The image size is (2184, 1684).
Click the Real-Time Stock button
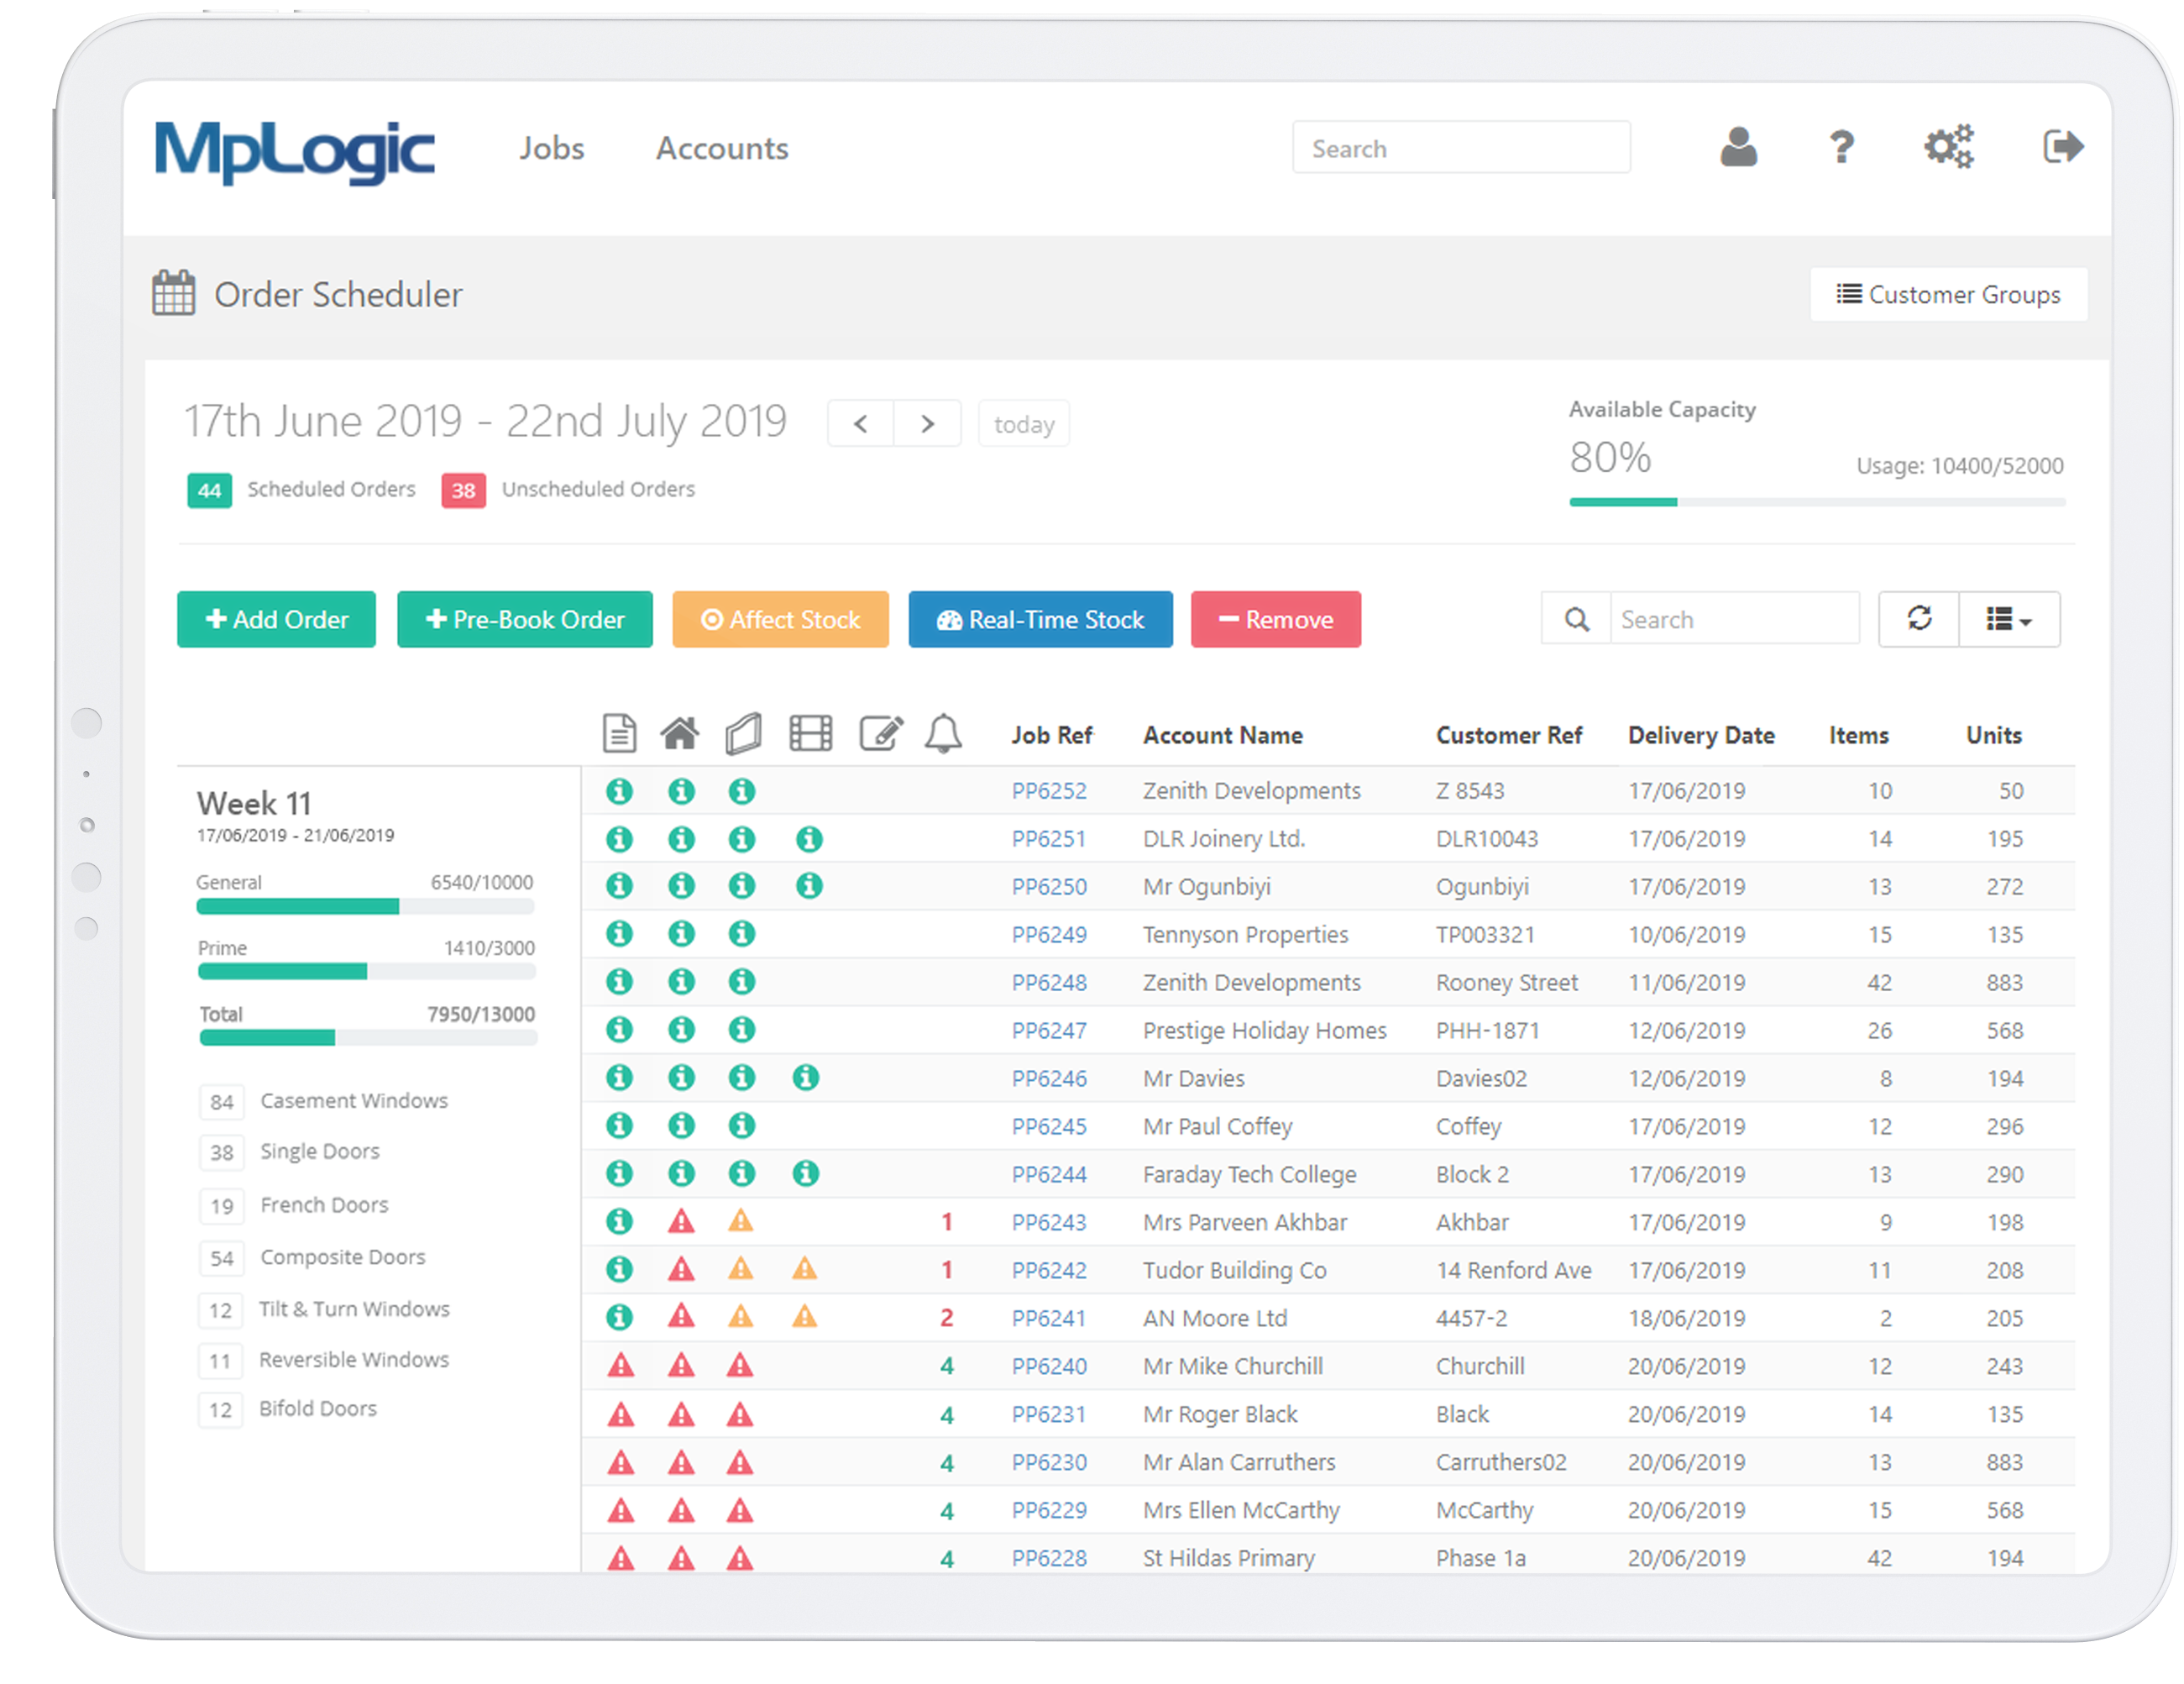1041,619
